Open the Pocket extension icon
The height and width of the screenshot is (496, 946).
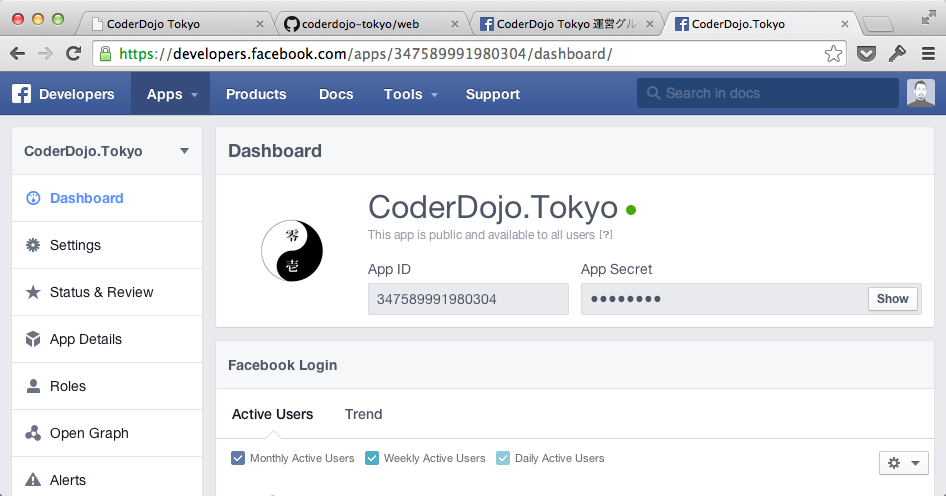pyautogui.click(x=866, y=54)
